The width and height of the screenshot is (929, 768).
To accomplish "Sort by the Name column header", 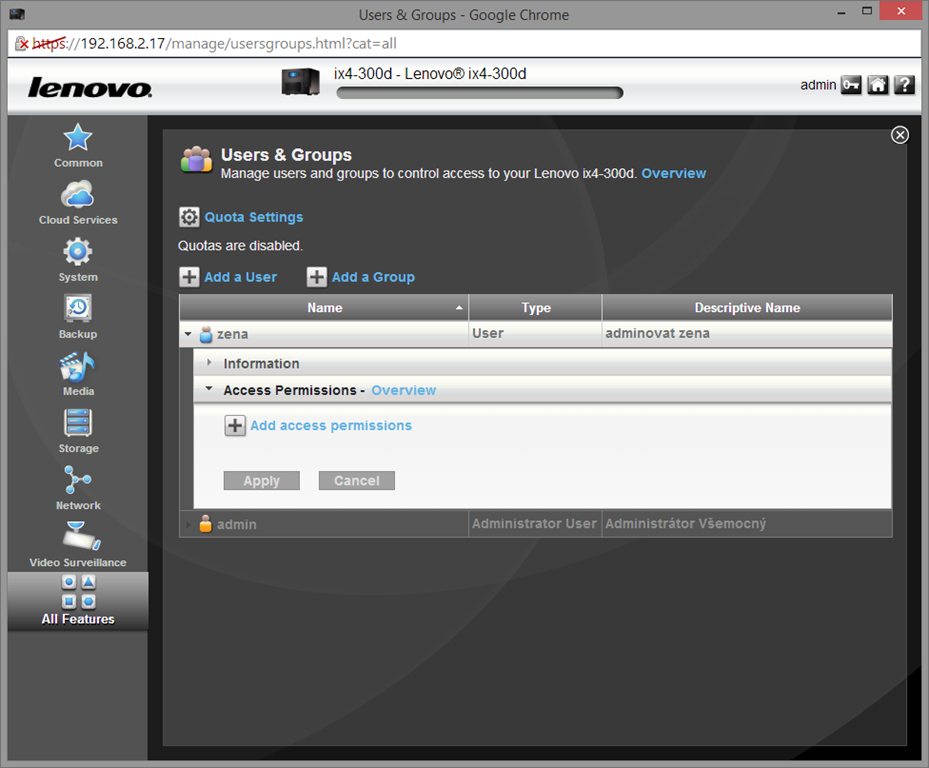I will point(324,308).
